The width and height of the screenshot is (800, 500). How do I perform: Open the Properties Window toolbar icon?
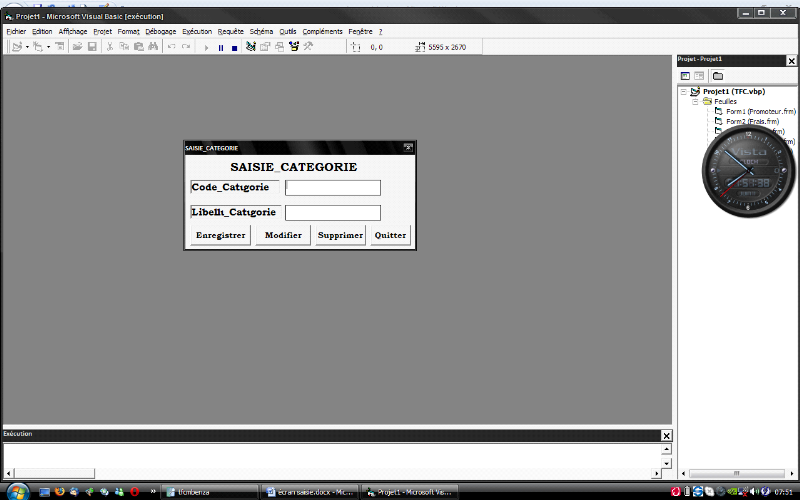tap(265, 47)
